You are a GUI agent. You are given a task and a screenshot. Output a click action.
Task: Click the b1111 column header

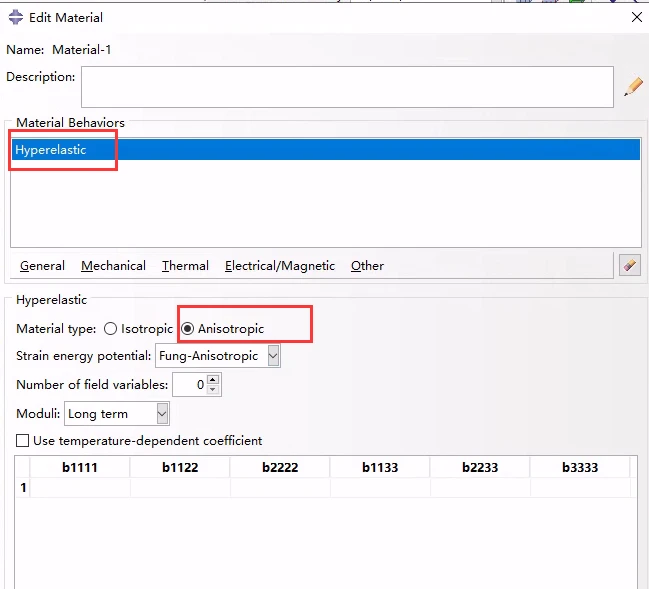80,467
